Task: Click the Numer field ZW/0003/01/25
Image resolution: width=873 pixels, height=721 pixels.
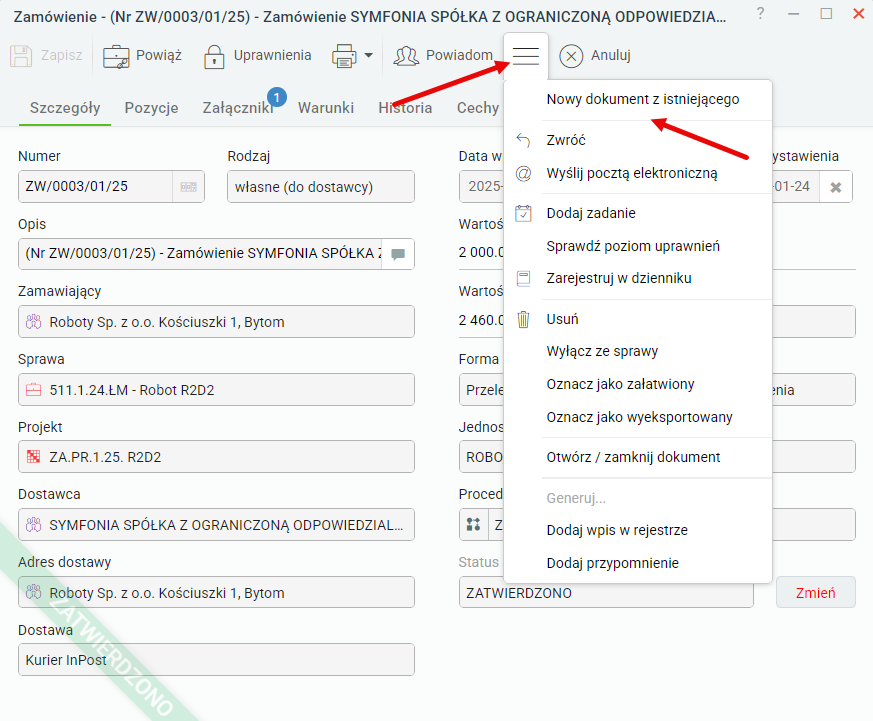Action: tap(95, 187)
